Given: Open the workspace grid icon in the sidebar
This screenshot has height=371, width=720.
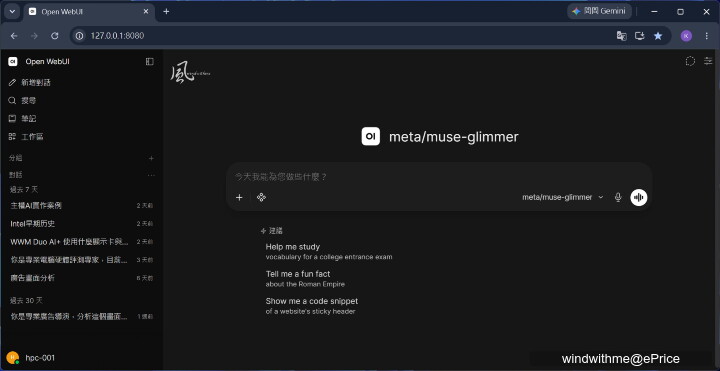Looking at the screenshot, I should tap(12, 137).
